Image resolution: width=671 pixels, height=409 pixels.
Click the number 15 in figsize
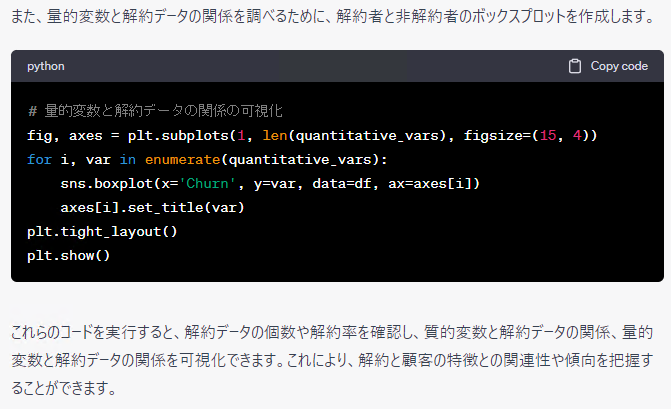pos(553,134)
